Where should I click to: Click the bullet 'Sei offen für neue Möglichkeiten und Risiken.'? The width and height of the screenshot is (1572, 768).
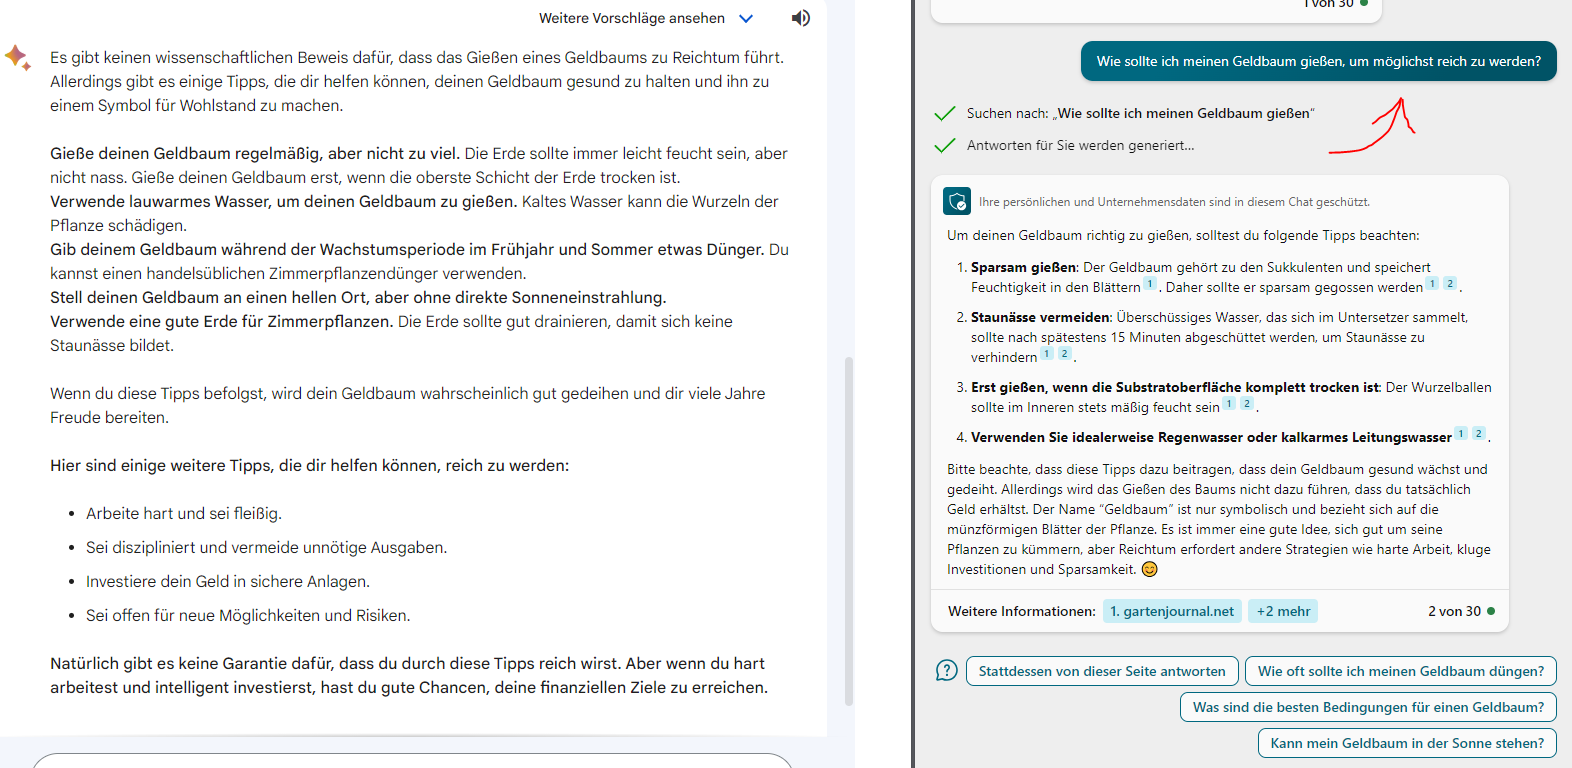(248, 615)
